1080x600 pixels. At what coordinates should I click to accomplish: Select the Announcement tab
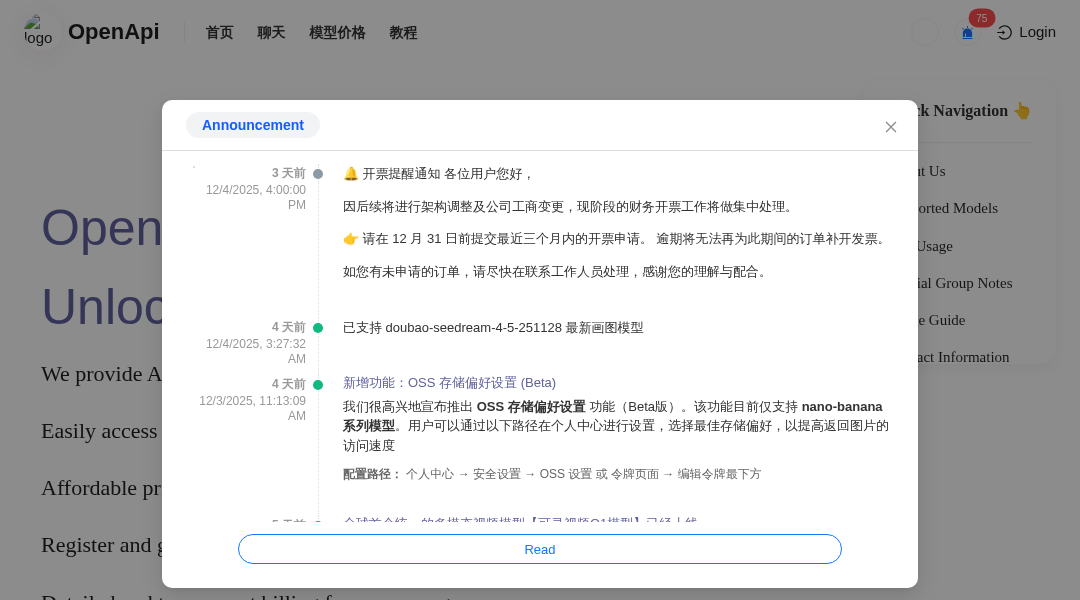(253, 125)
